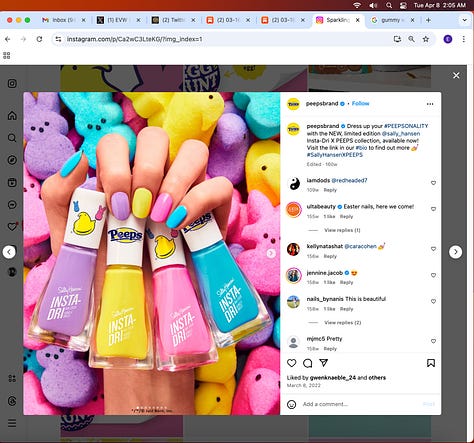Screen dimensions: 474x443
Task: Save post with bookmark icon
Action: pyautogui.click(x=431, y=363)
